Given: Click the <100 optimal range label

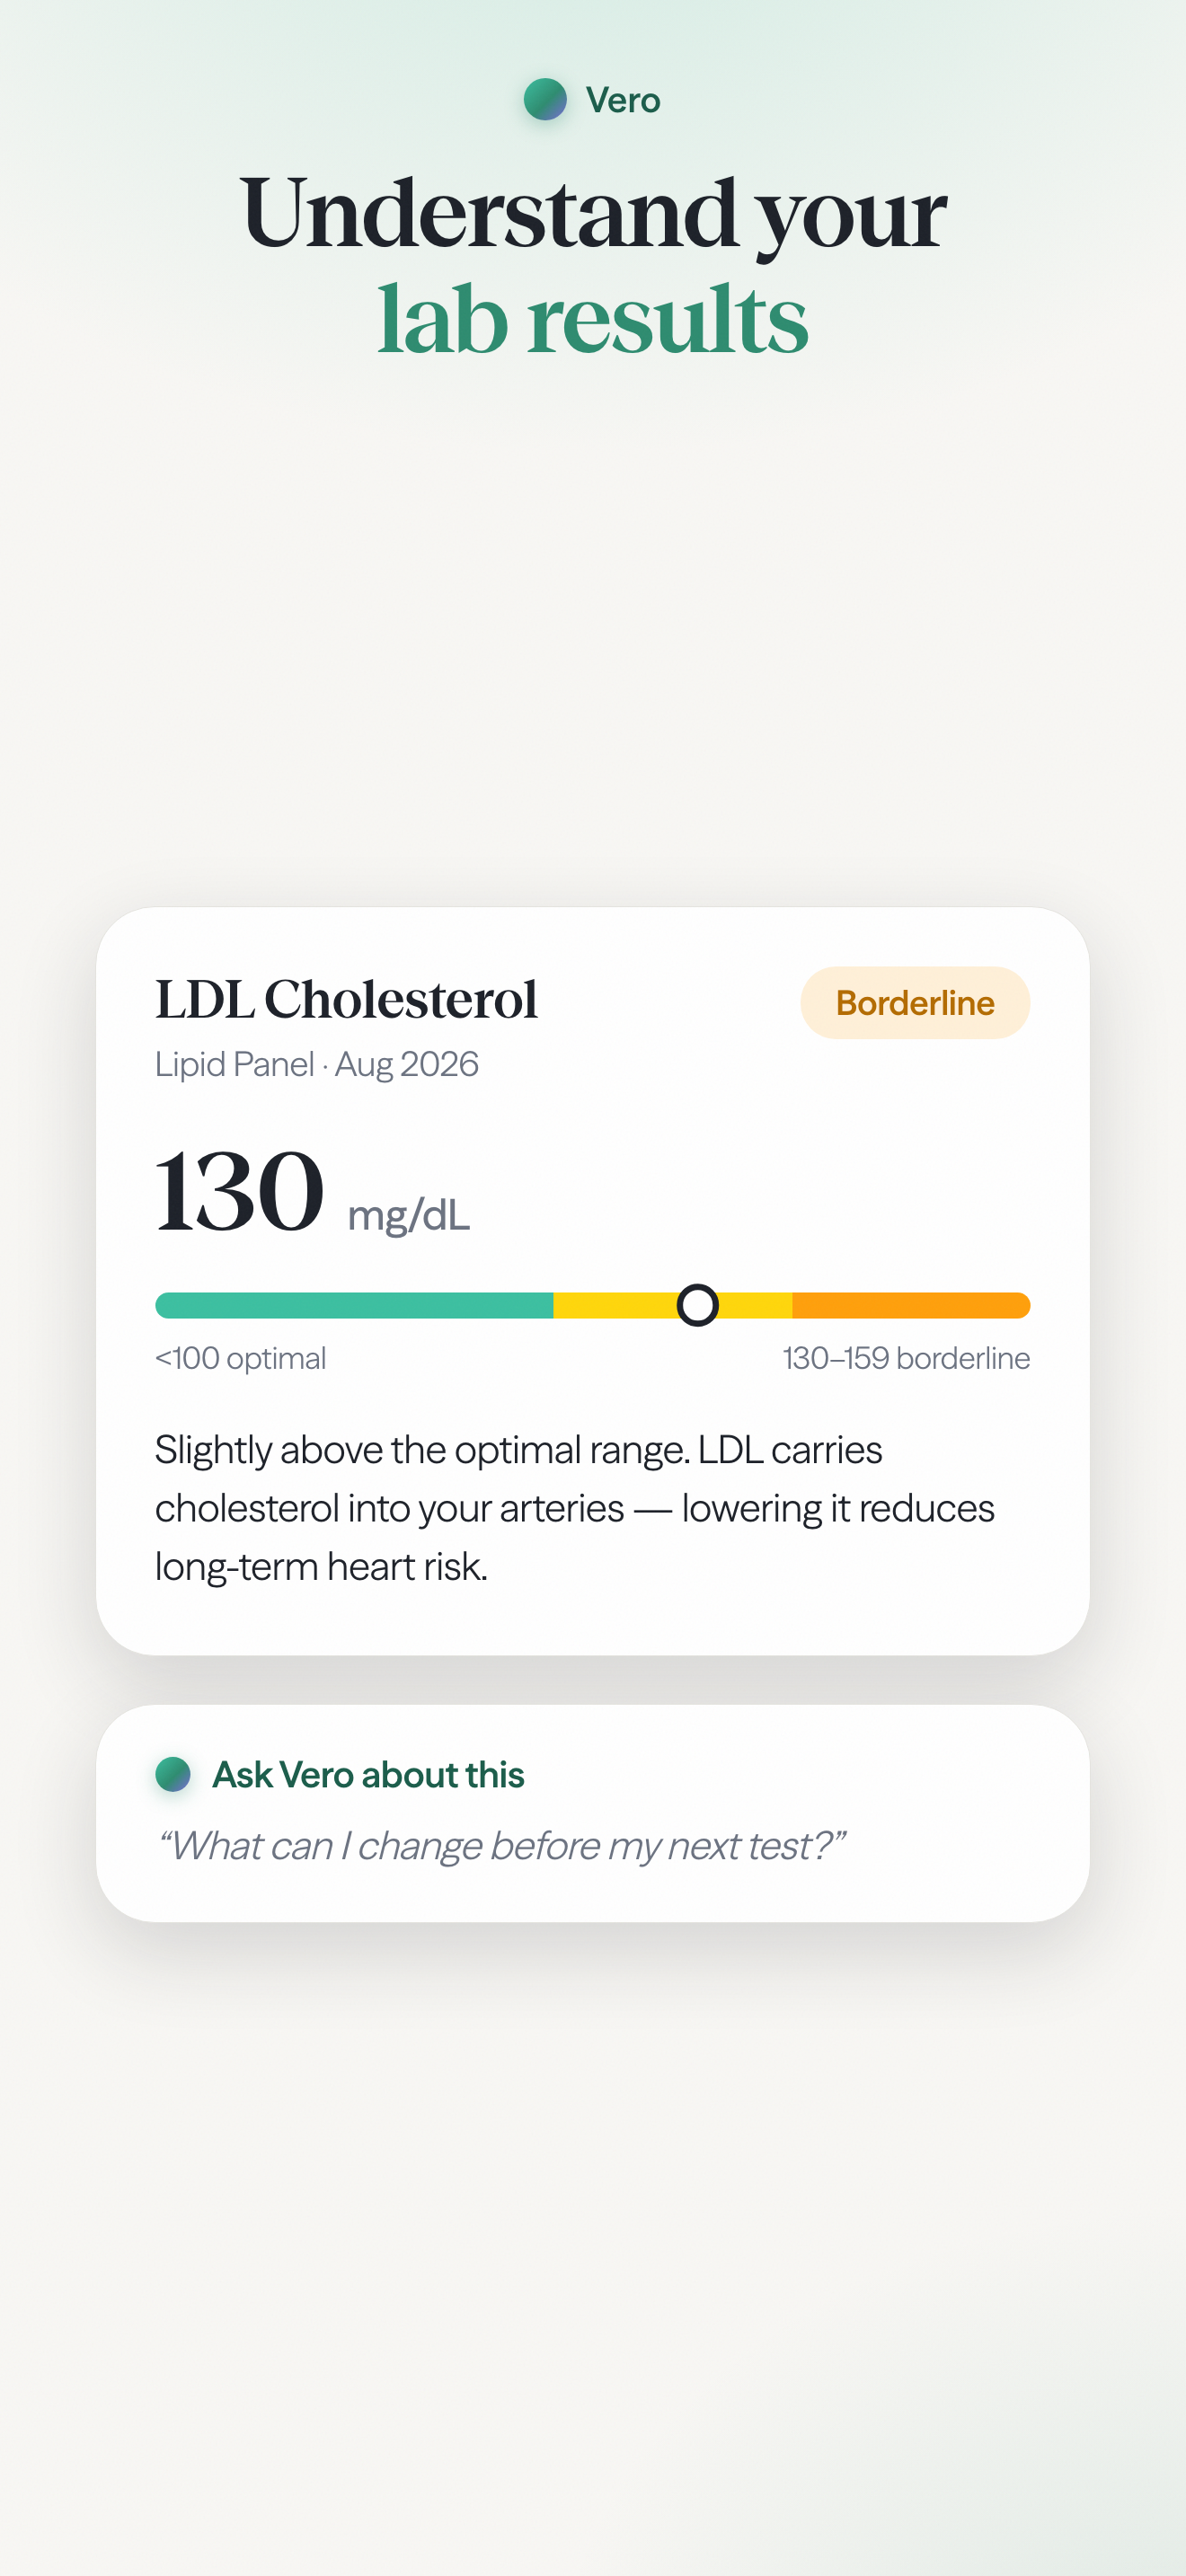Looking at the screenshot, I should point(240,1358).
